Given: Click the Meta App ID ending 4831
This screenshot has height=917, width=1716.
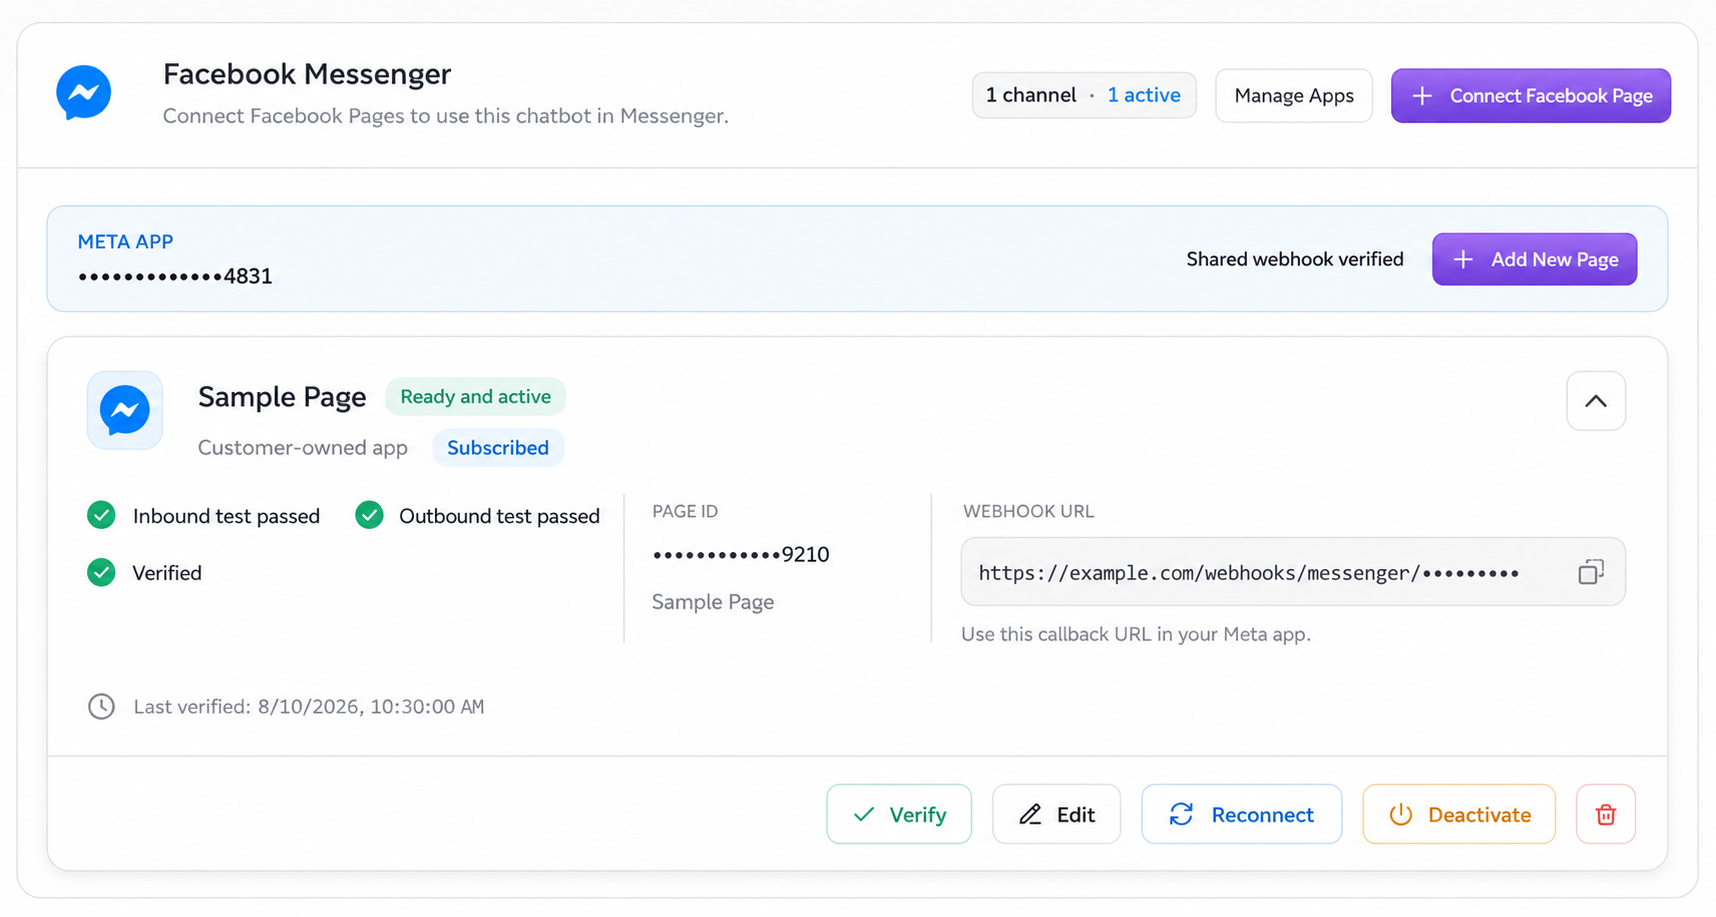Looking at the screenshot, I should pyautogui.click(x=175, y=276).
